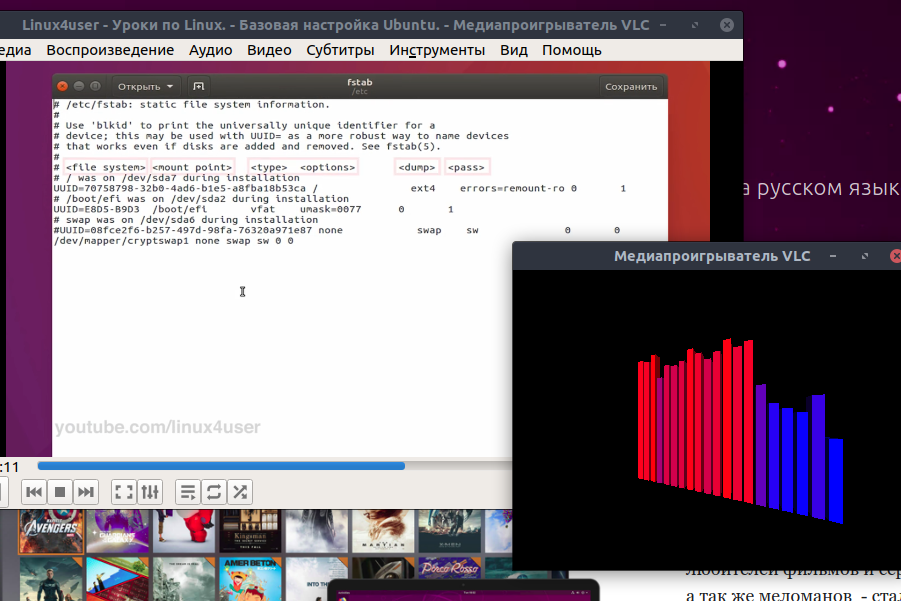Enable shuffle random playback
Viewport: 901px width, 601px height.
(240, 491)
